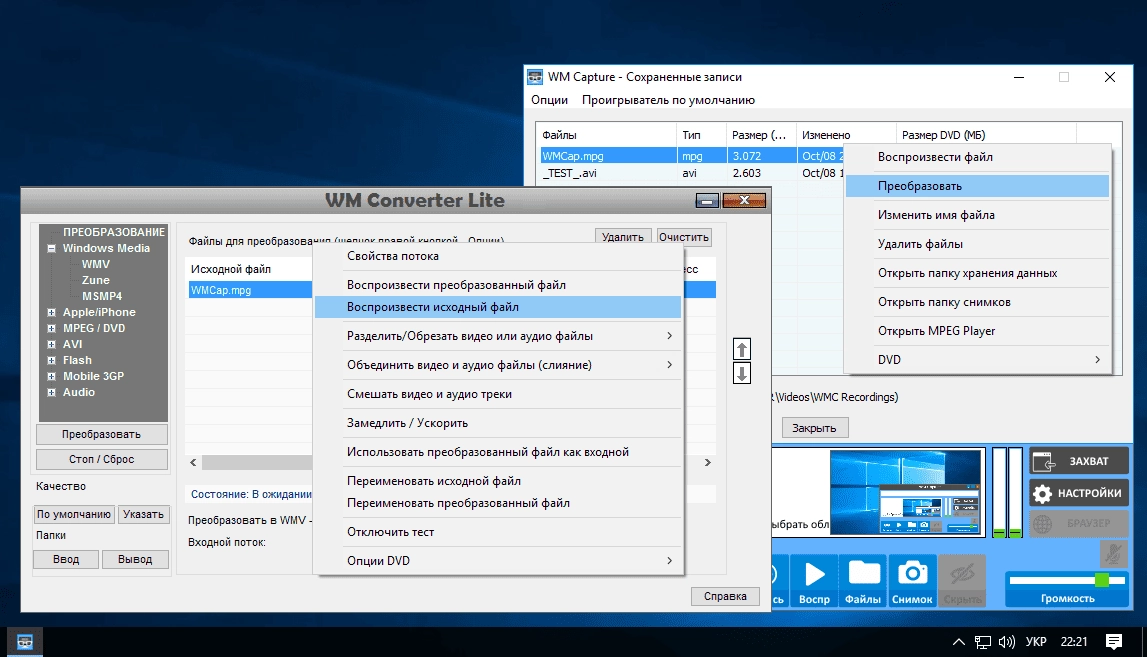
Task: Choose Смешать видео и аудио треки
Action: 497,394
